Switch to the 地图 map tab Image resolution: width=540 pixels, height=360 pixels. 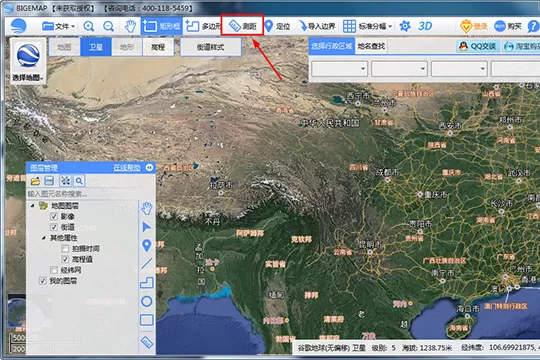click(x=64, y=47)
